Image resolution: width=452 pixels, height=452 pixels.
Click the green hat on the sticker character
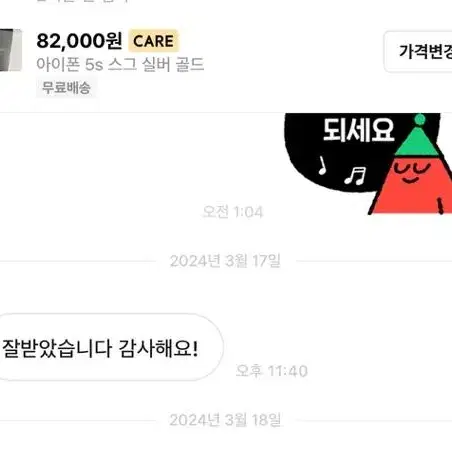[417, 140]
